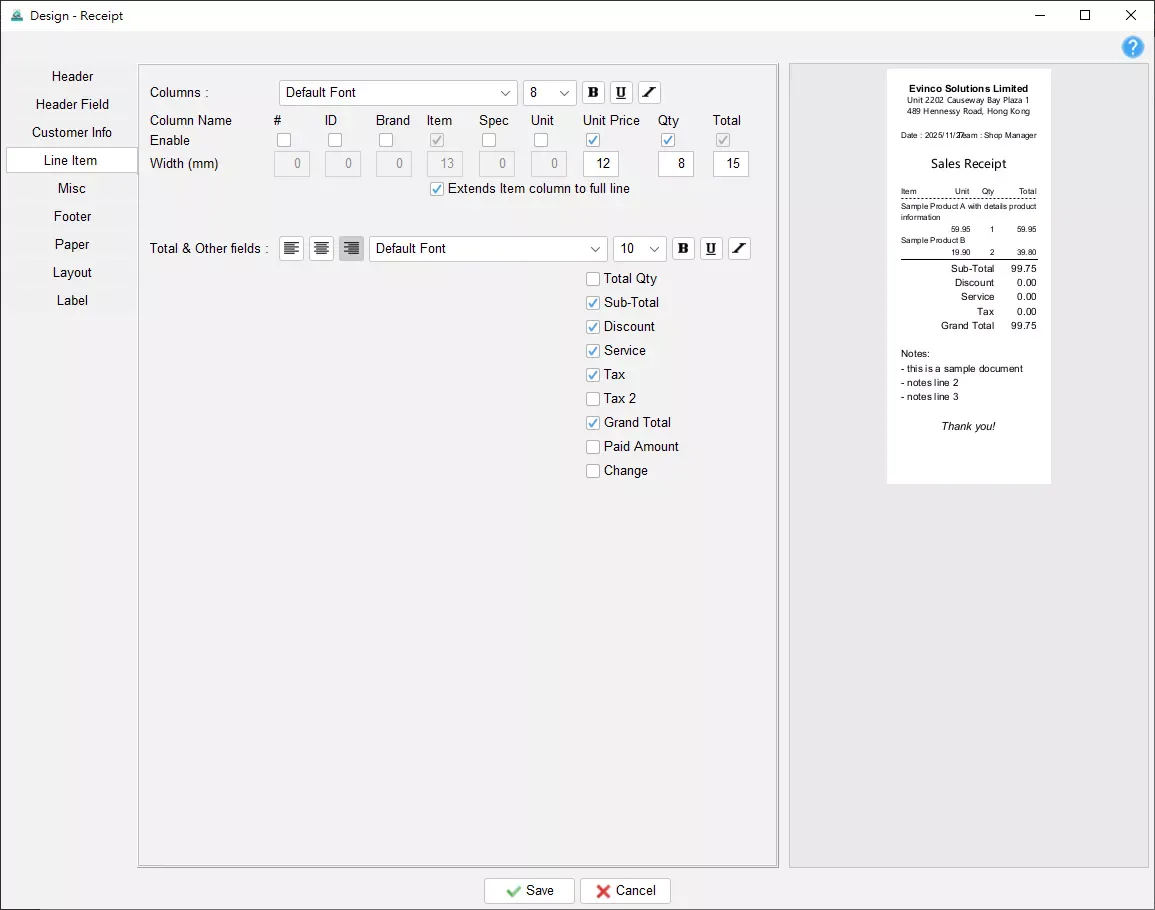Cancel the receipt design changes
The height and width of the screenshot is (910, 1155).
(625, 891)
